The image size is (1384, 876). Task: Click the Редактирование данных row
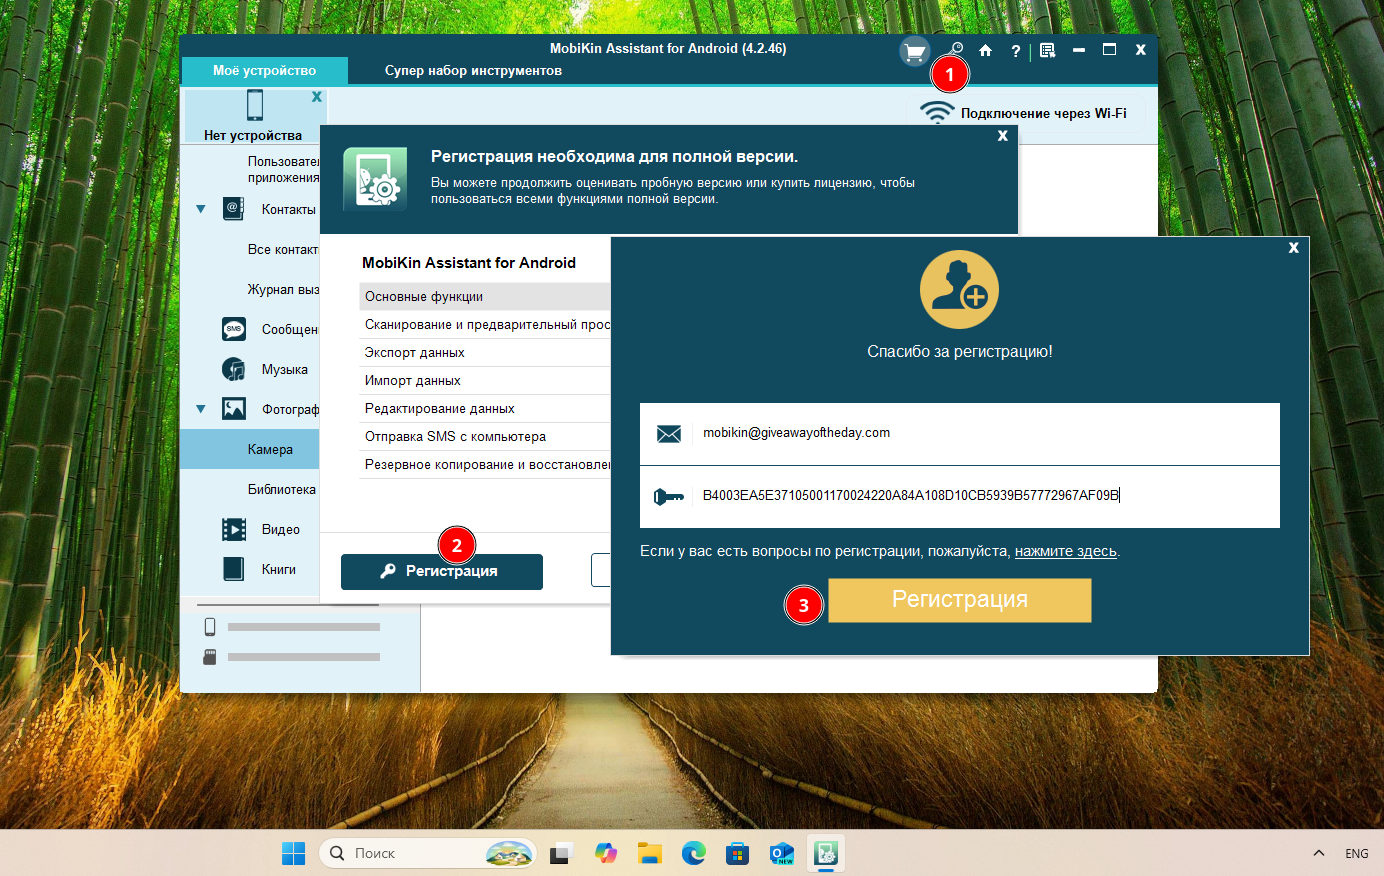coord(485,408)
